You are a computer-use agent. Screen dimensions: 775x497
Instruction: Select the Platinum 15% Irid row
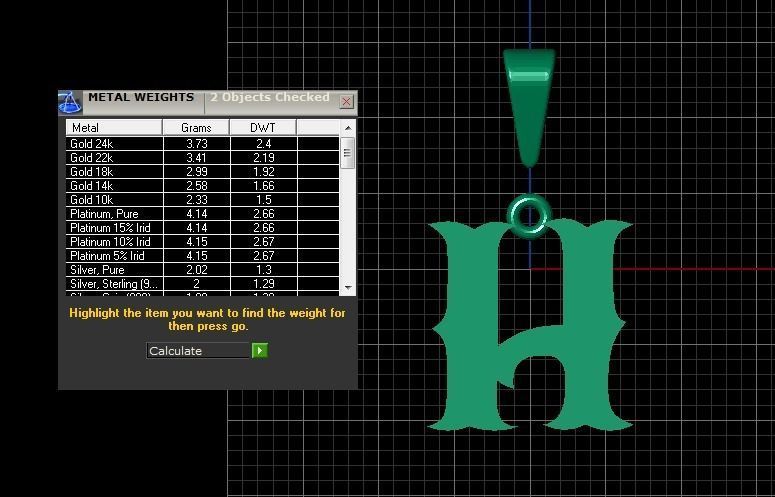[x=203, y=228]
